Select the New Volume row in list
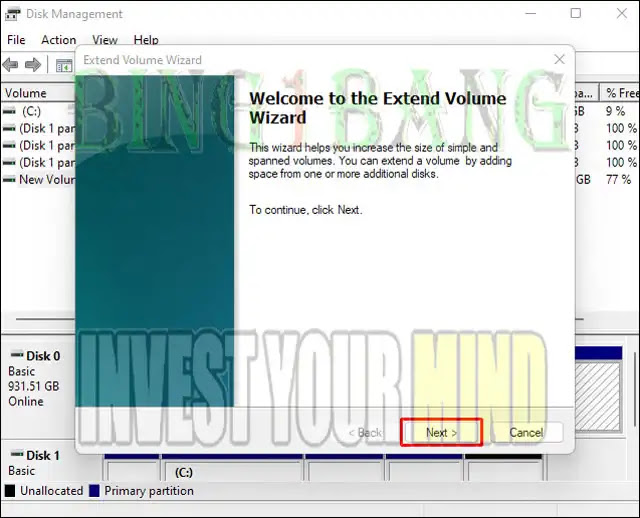640x518 pixels. tap(39, 179)
